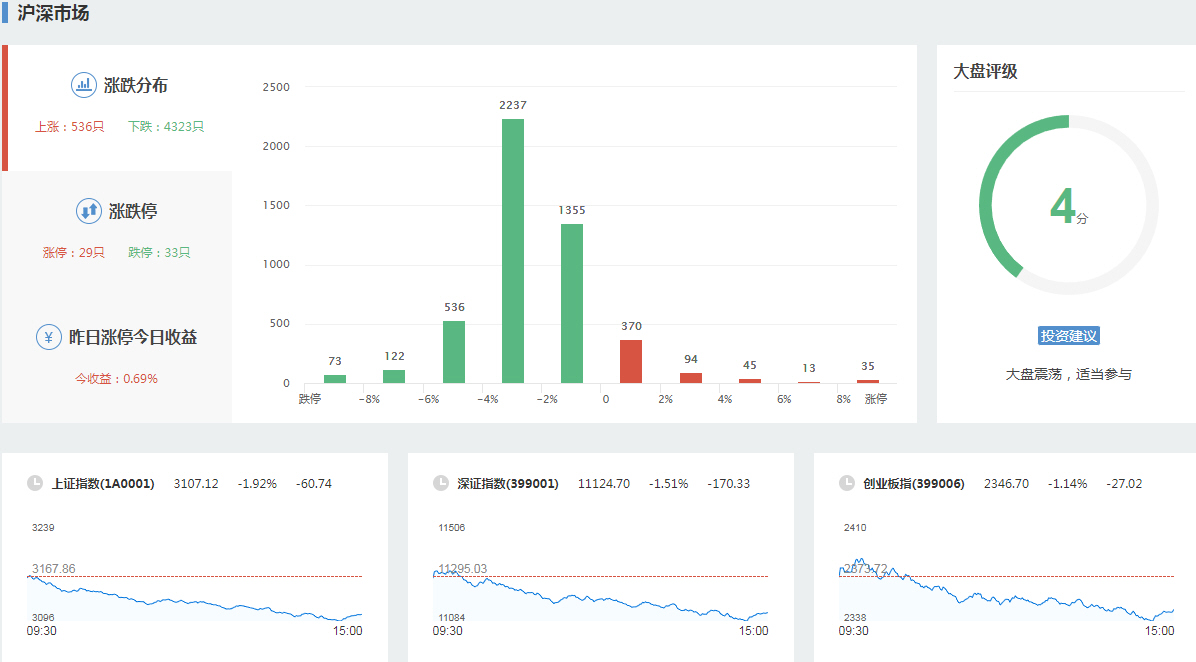Click the 沪深市场 section heading
Image resolution: width=1196 pixels, height=662 pixels.
54,14
